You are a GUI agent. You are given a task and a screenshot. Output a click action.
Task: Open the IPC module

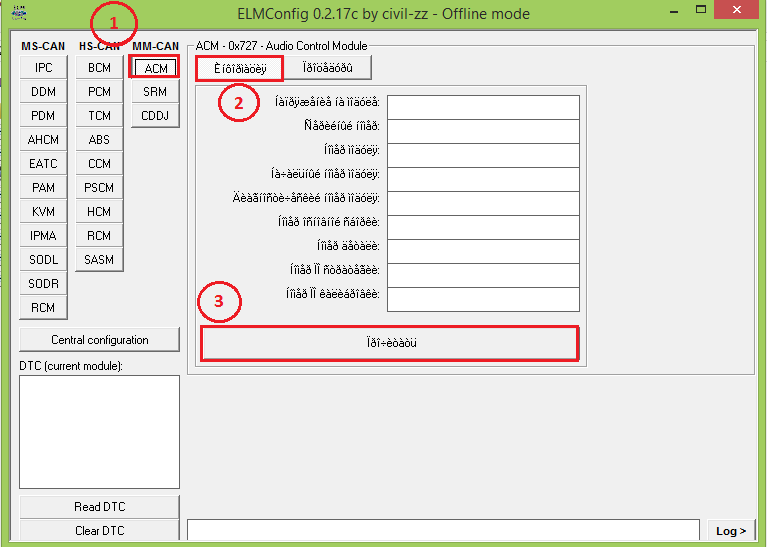click(x=43, y=68)
